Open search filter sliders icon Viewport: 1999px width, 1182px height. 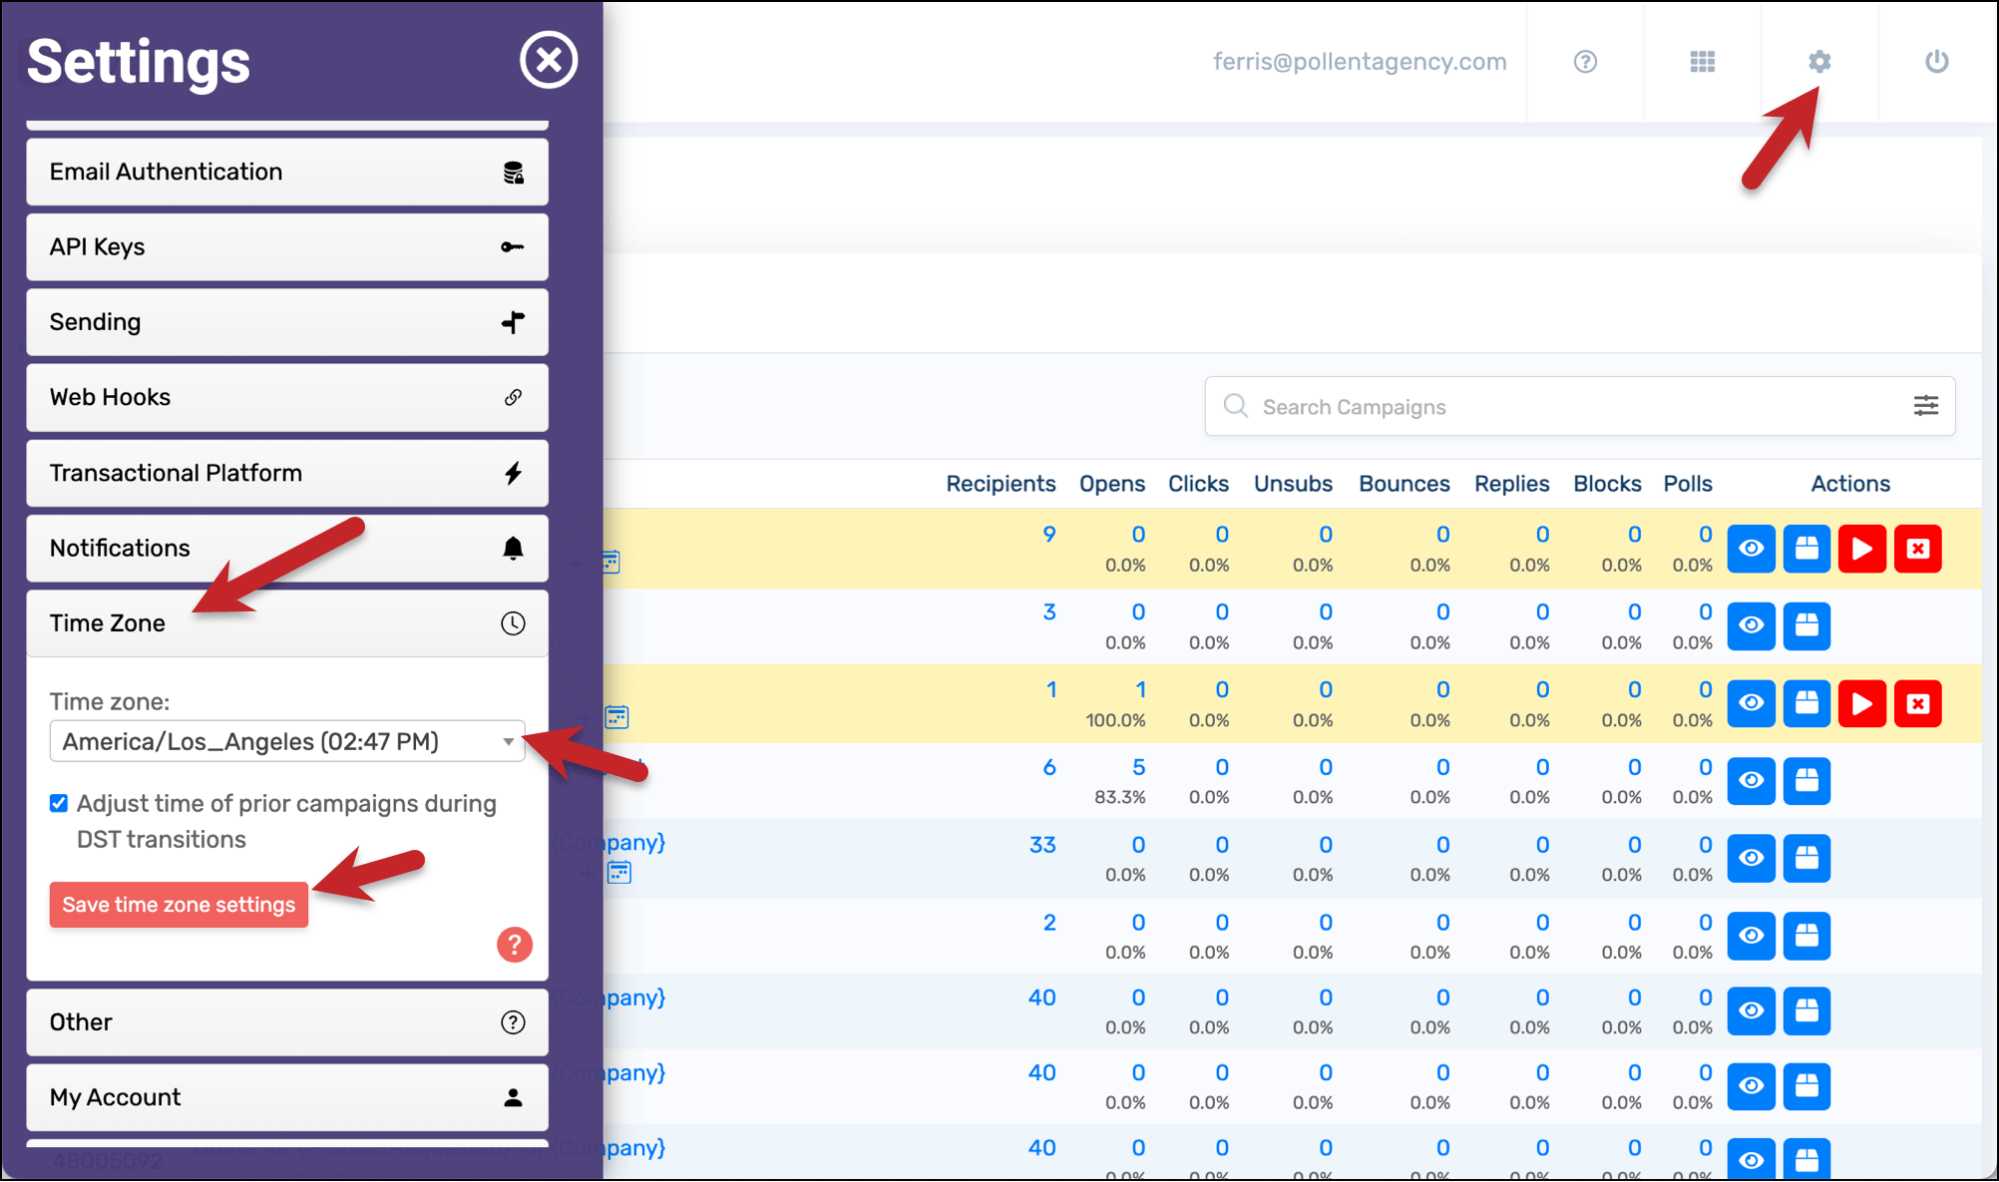click(1925, 406)
